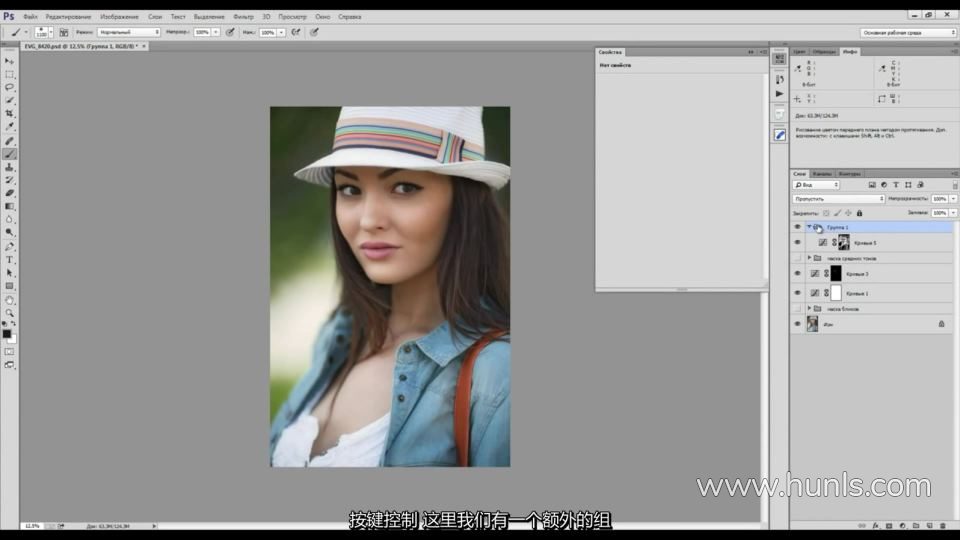This screenshot has width=960, height=540.
Task: Hide the Фон background layer
Action: pos(797,324)
